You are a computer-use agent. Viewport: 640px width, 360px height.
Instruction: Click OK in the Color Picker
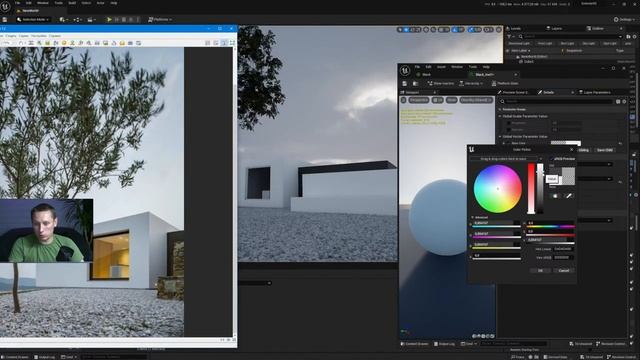pos(540,271)
